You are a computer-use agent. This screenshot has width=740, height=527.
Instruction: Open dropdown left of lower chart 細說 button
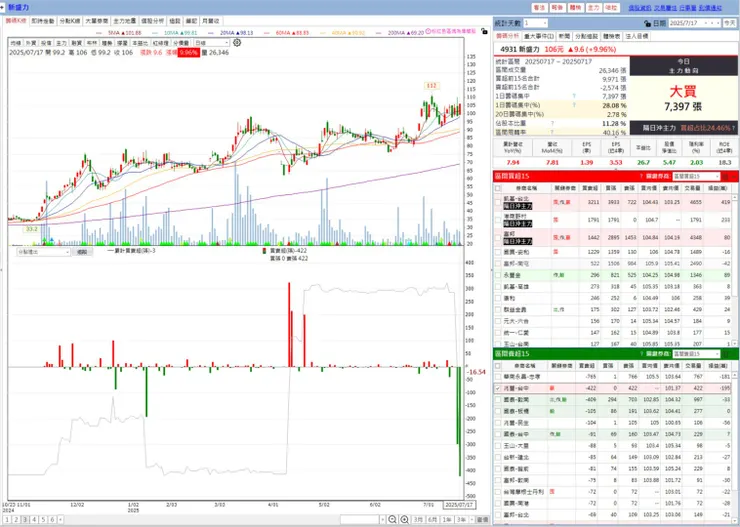(x=43, y=252)
